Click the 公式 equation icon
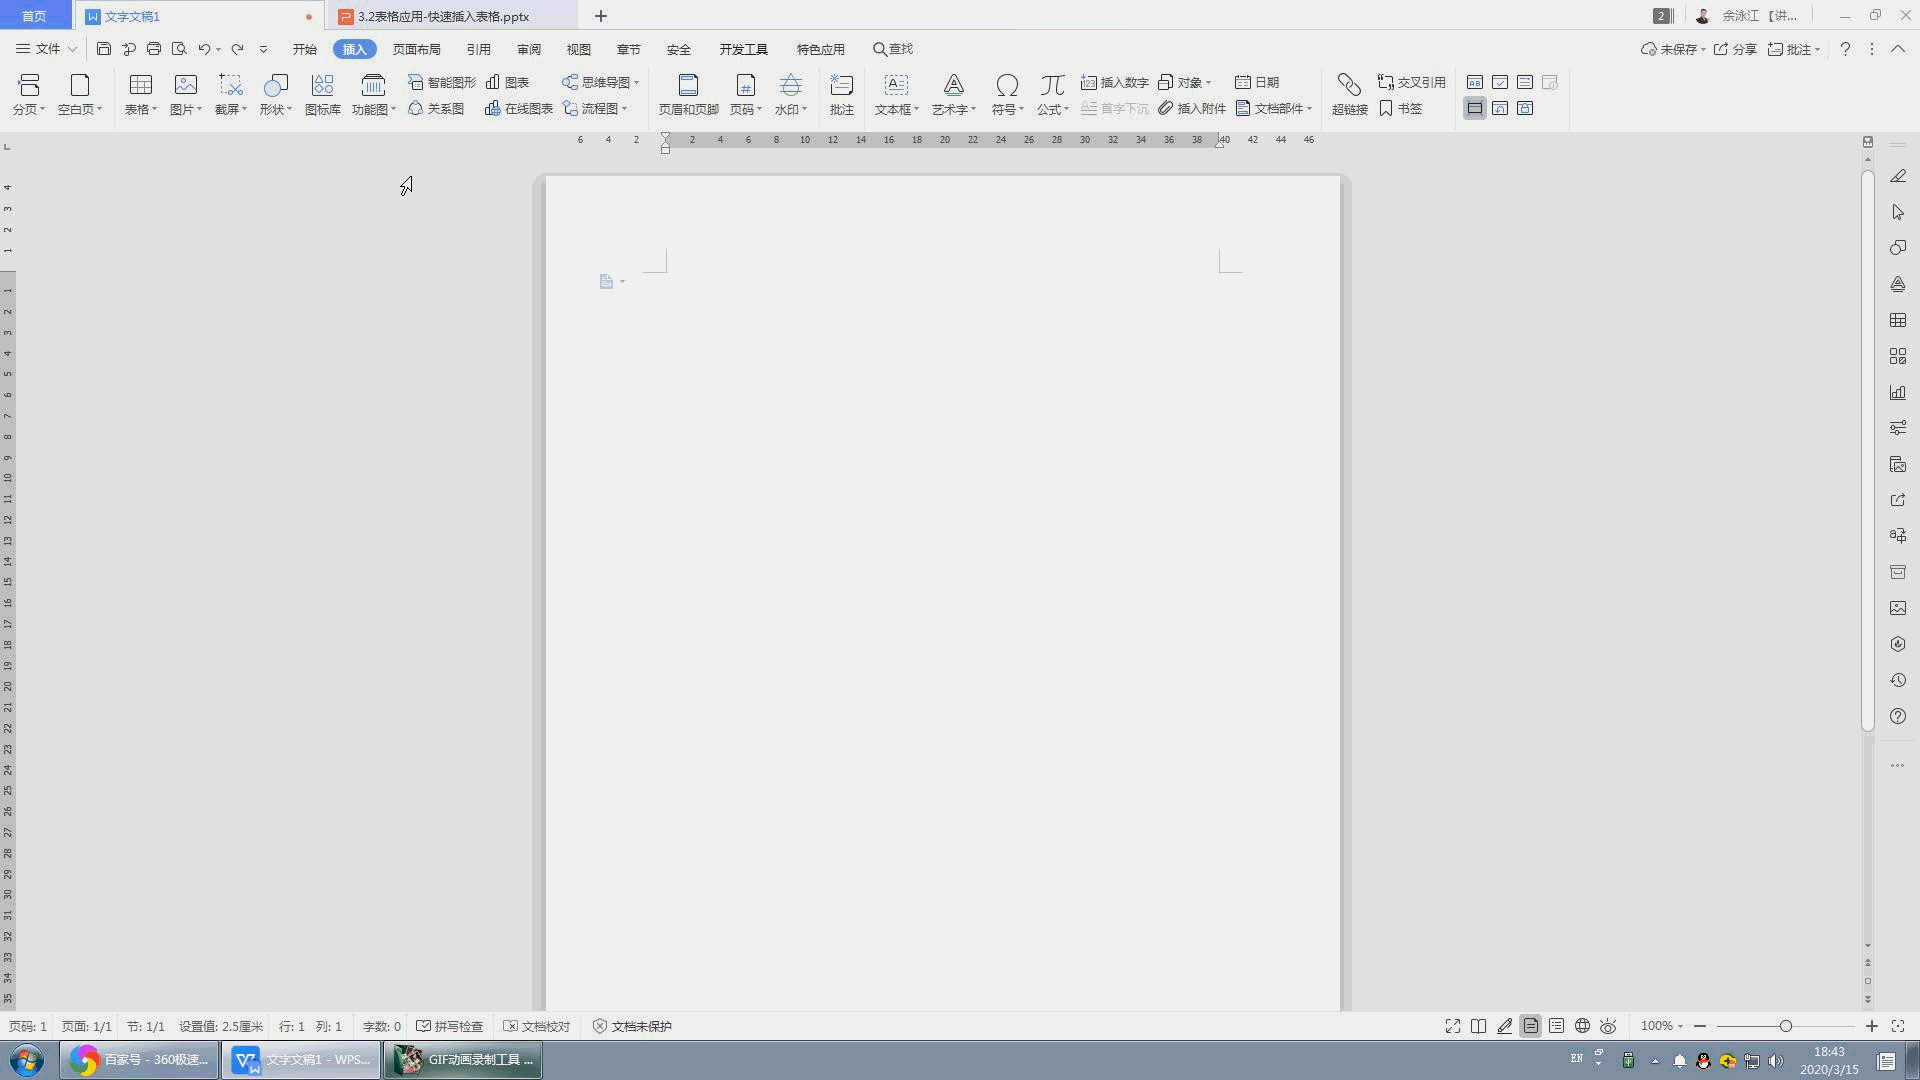This screenshot has width=1920, height=1080. (x=1052, y=85)
